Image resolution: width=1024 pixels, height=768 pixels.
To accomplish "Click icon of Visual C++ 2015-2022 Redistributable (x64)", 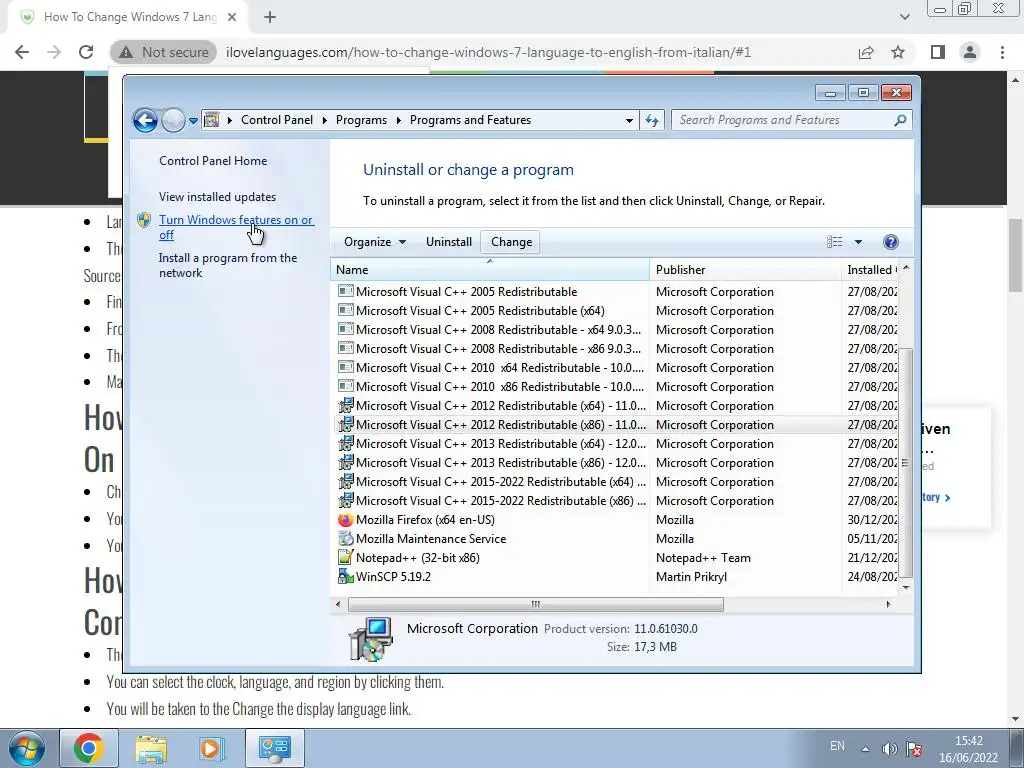I will click(345, 481).
